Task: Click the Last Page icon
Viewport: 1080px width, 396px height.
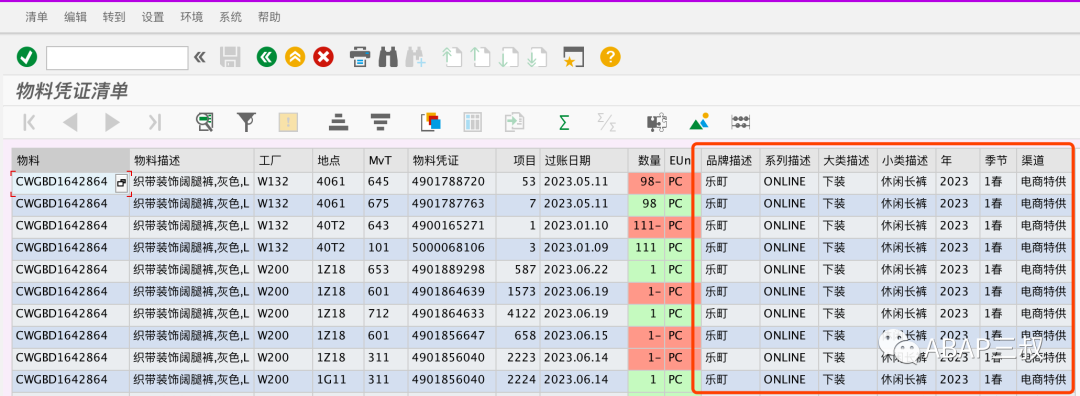Action: [537, 57]
